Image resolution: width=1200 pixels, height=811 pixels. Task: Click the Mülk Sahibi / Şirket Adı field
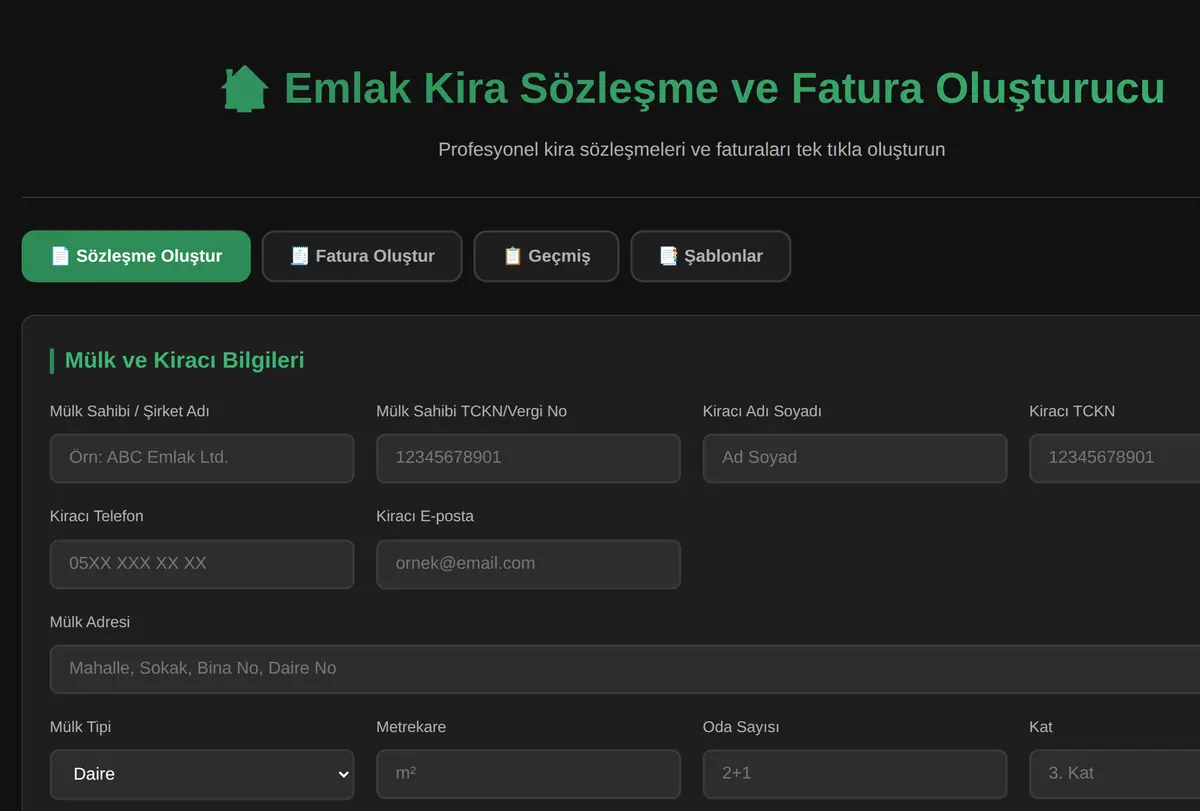202,458
